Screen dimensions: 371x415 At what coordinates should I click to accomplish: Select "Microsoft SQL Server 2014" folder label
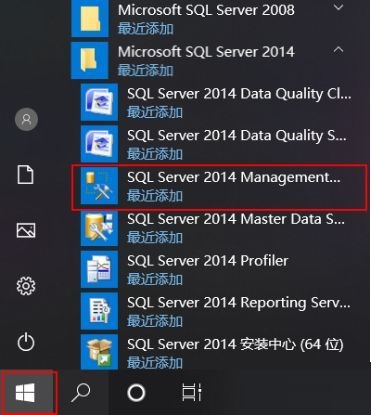(x=206, y=52)
